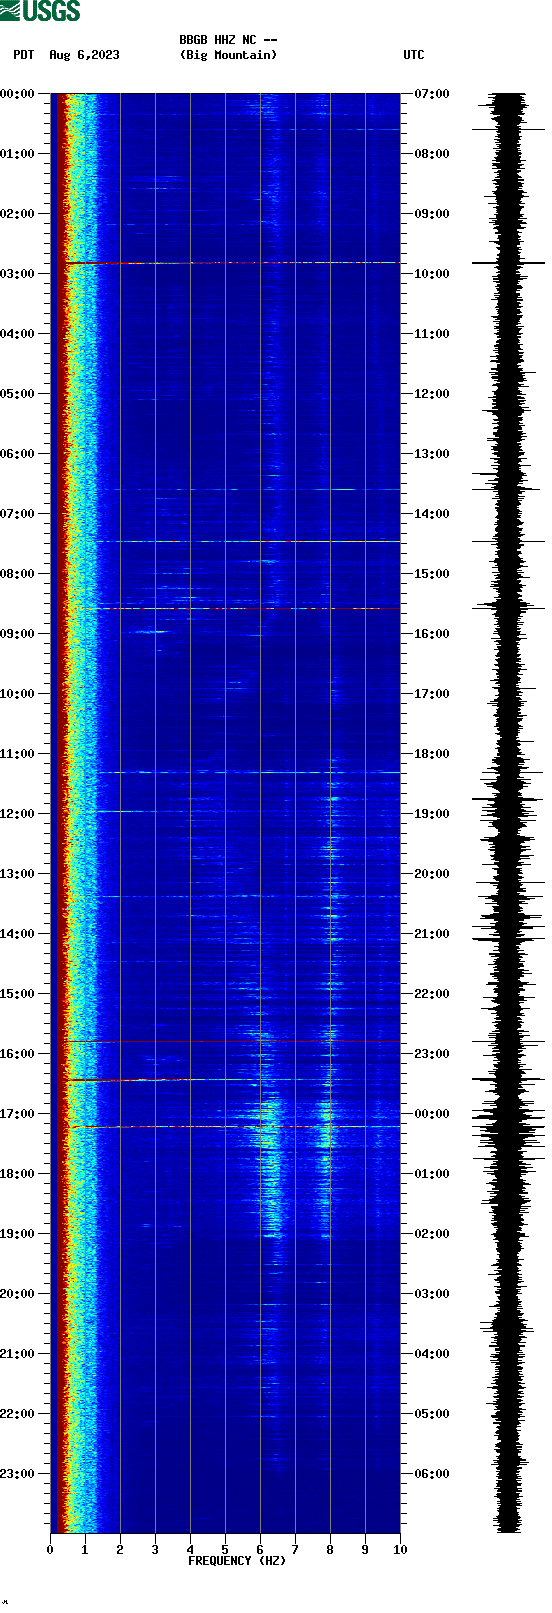552x1613 pixels.
Task: Click the '22:00' UTC time label
Action: click(x=432, y=994)
